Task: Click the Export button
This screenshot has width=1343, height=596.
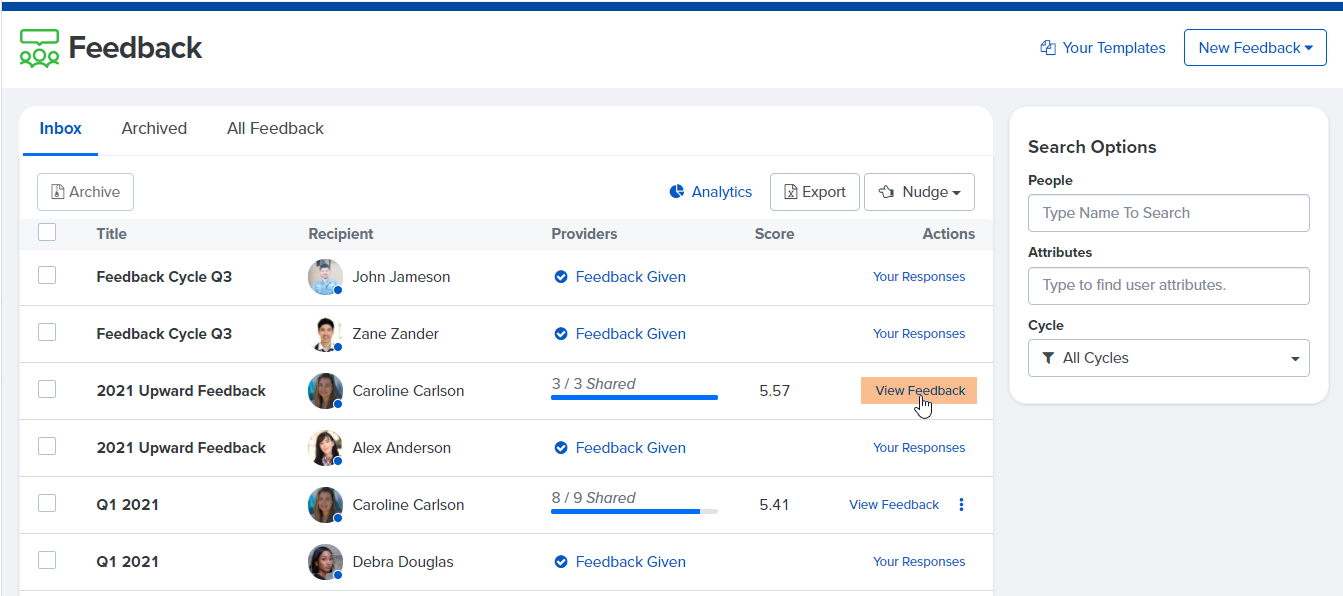Action: tap(814, 192)
